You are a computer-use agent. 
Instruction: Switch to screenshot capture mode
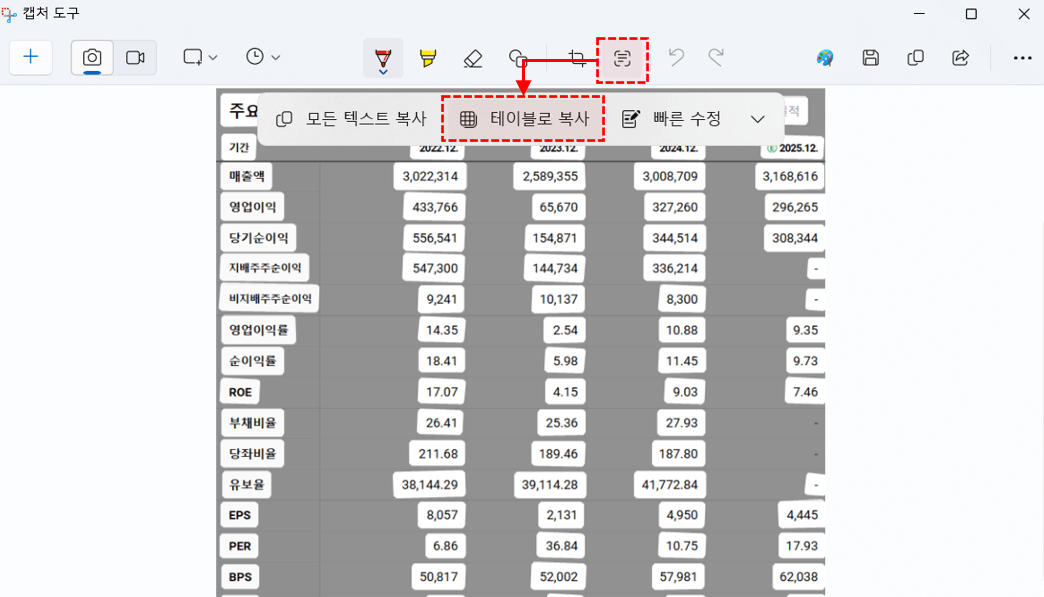[x=91, y=57]
